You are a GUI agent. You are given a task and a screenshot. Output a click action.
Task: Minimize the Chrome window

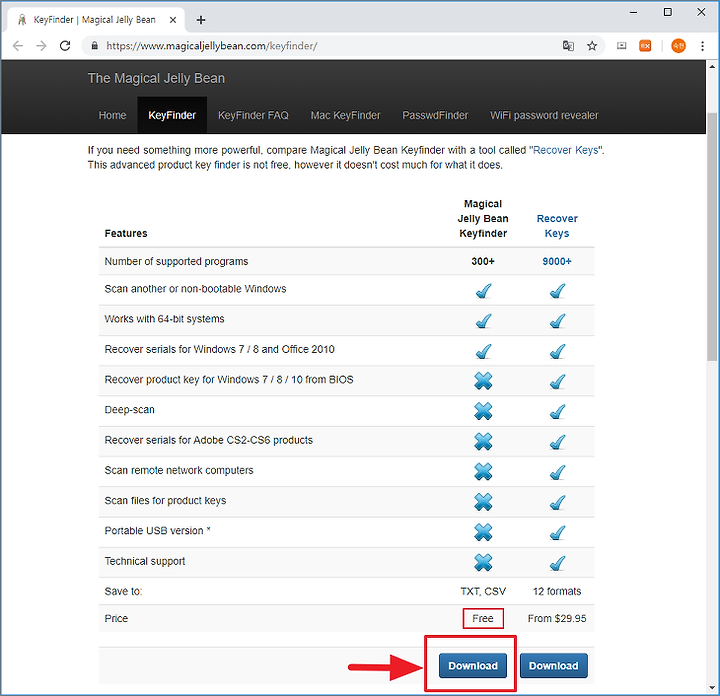click(x=633, y=12)
